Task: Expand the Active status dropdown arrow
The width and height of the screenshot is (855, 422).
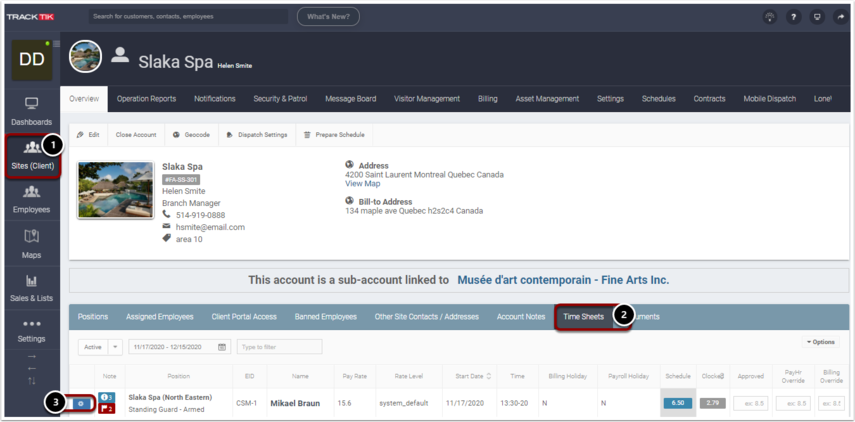Action: 116,347
